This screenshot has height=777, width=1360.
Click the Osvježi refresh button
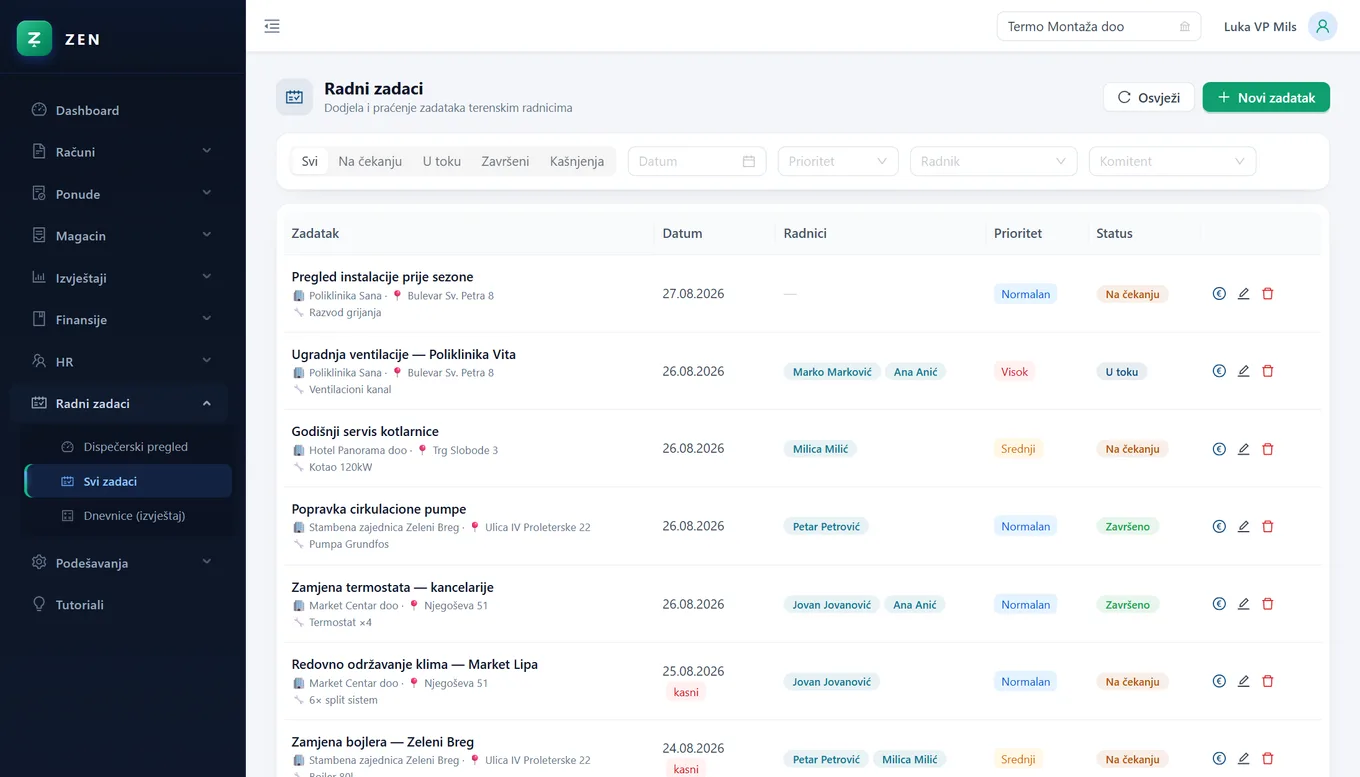(x=1149, y=97)
